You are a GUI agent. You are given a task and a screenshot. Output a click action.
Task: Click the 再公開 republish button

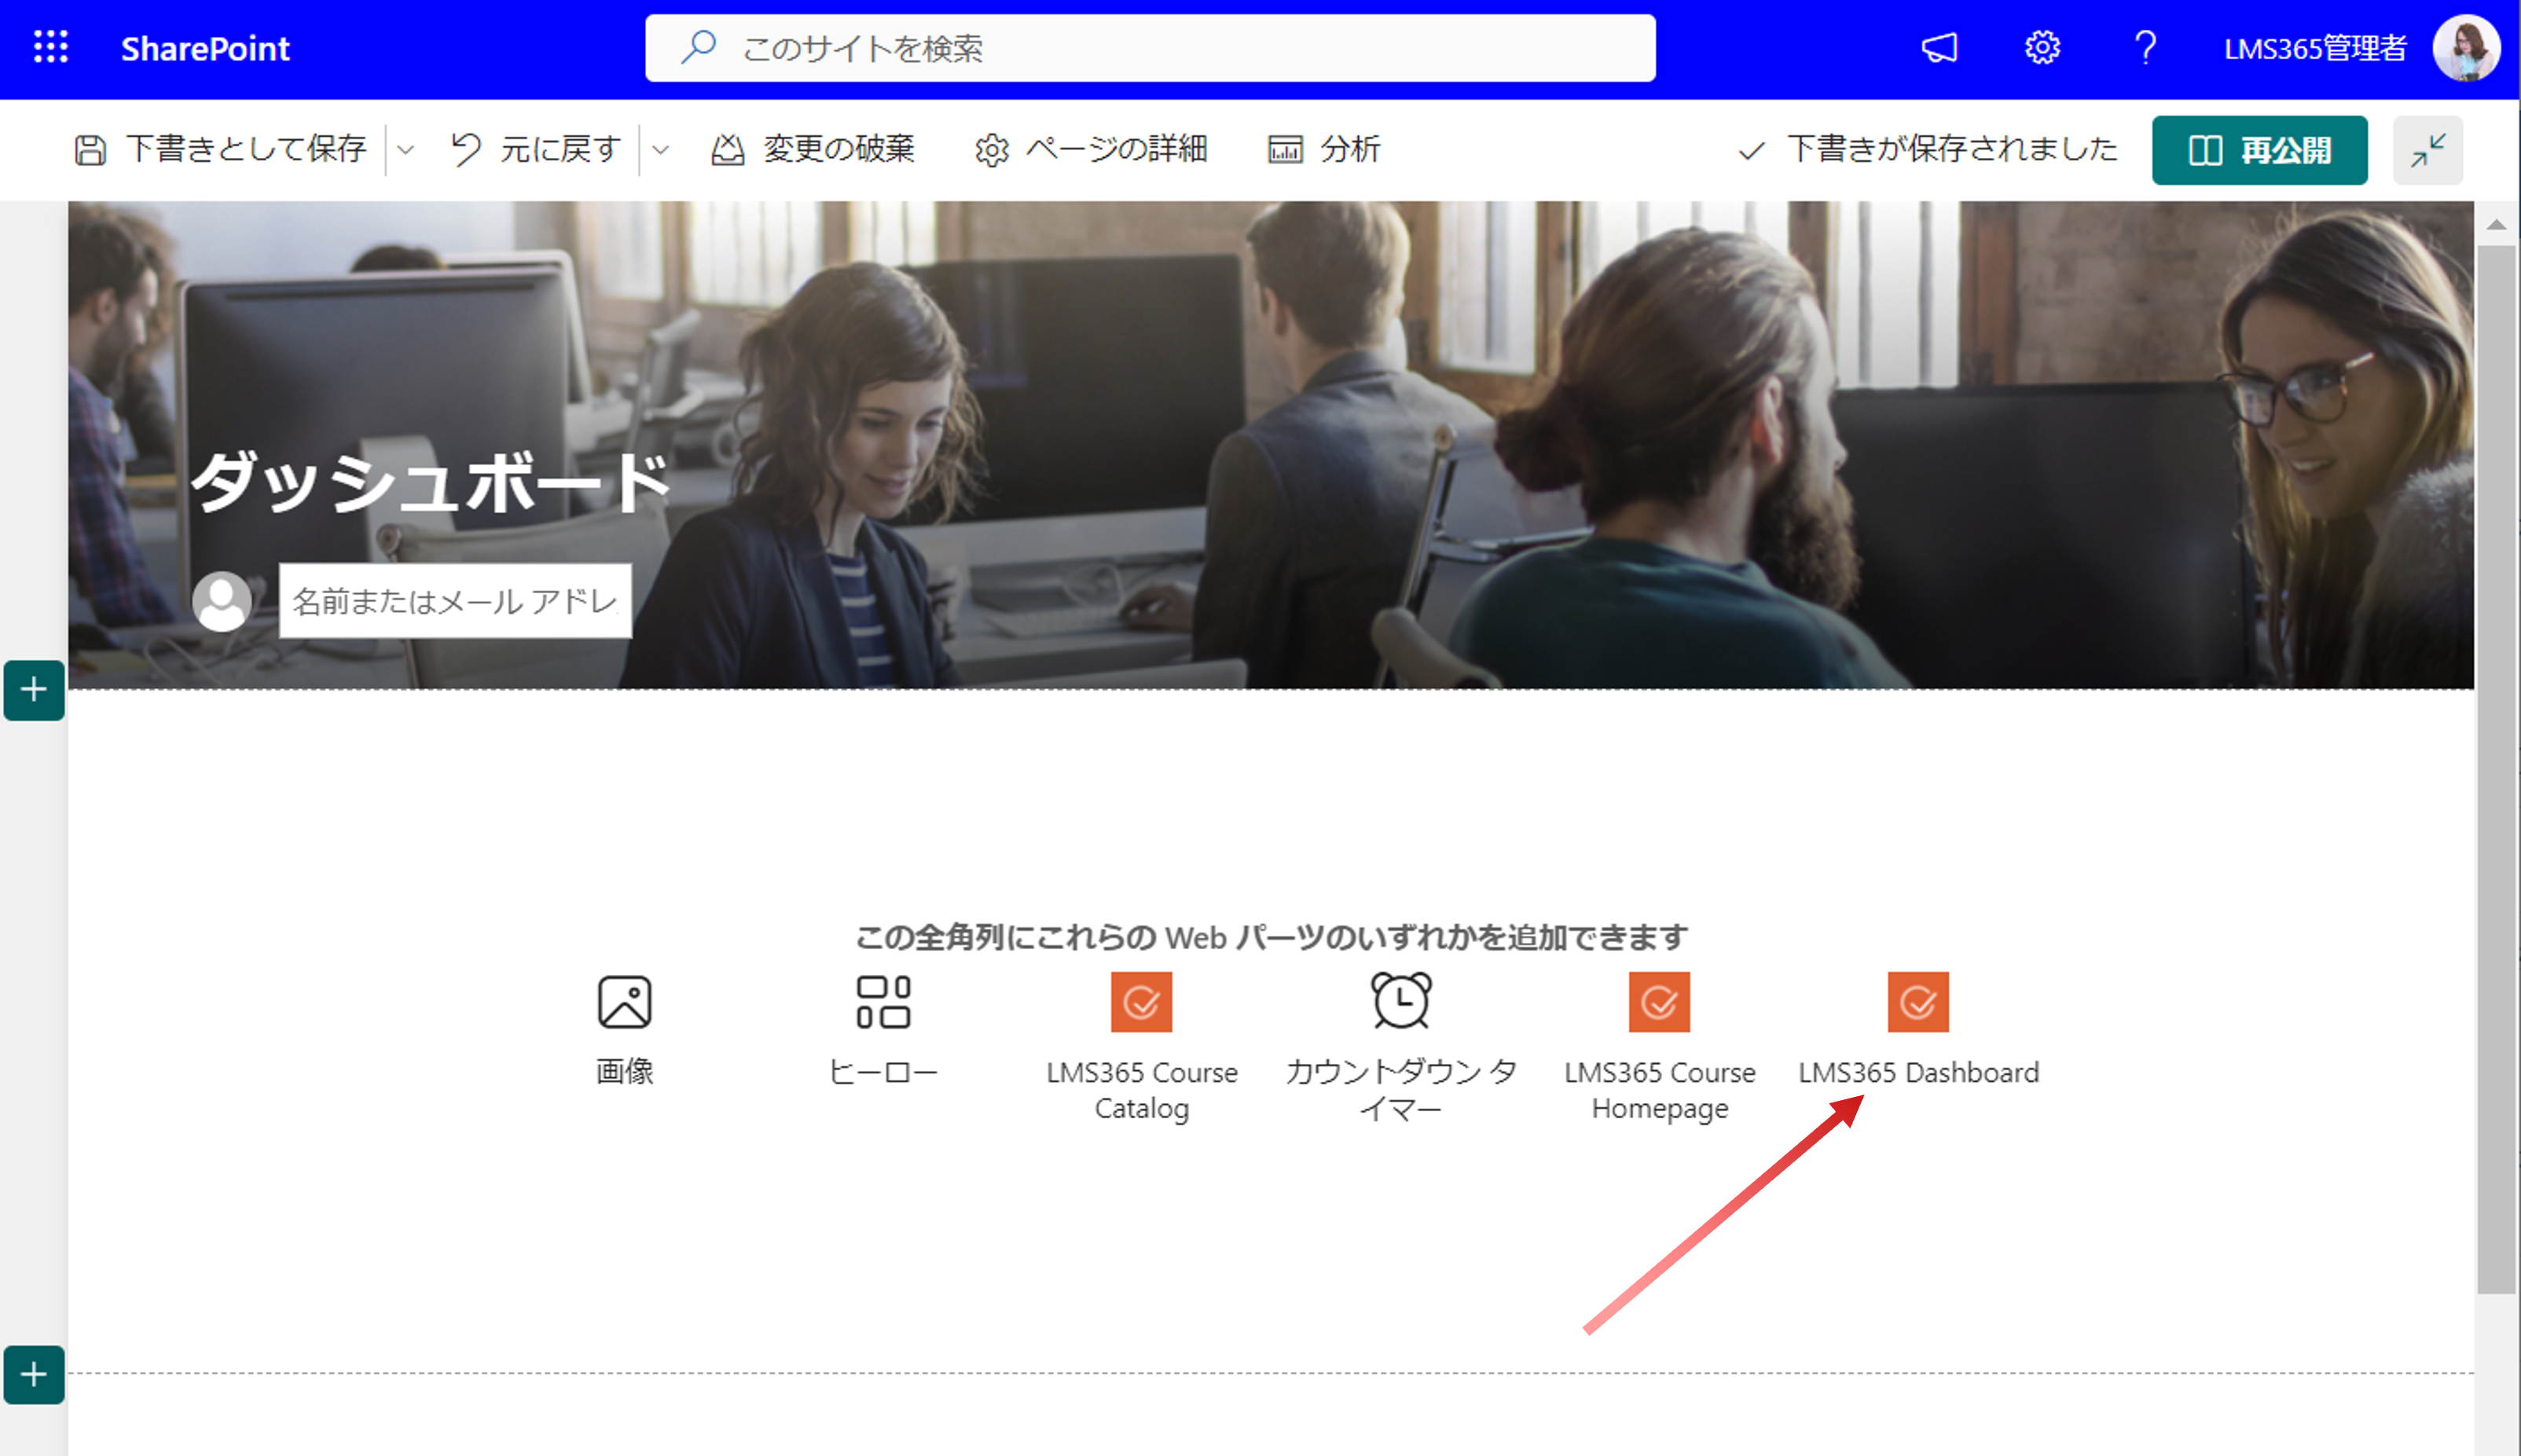2259,150
